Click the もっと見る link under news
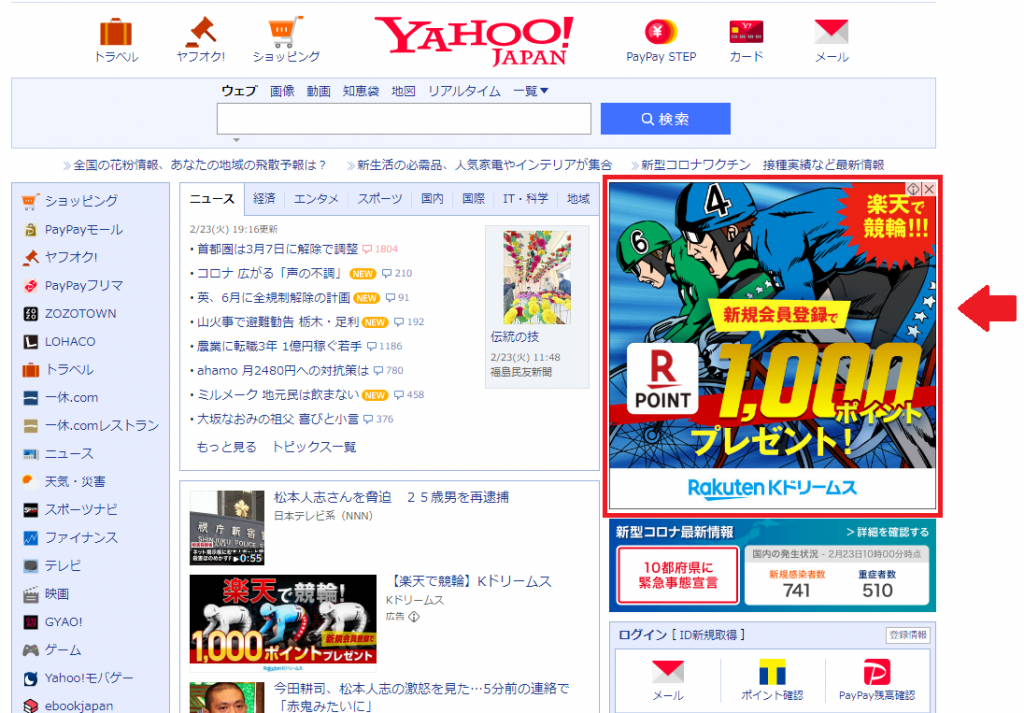The height and width of the screenshot is (713, 1024). 227,447
